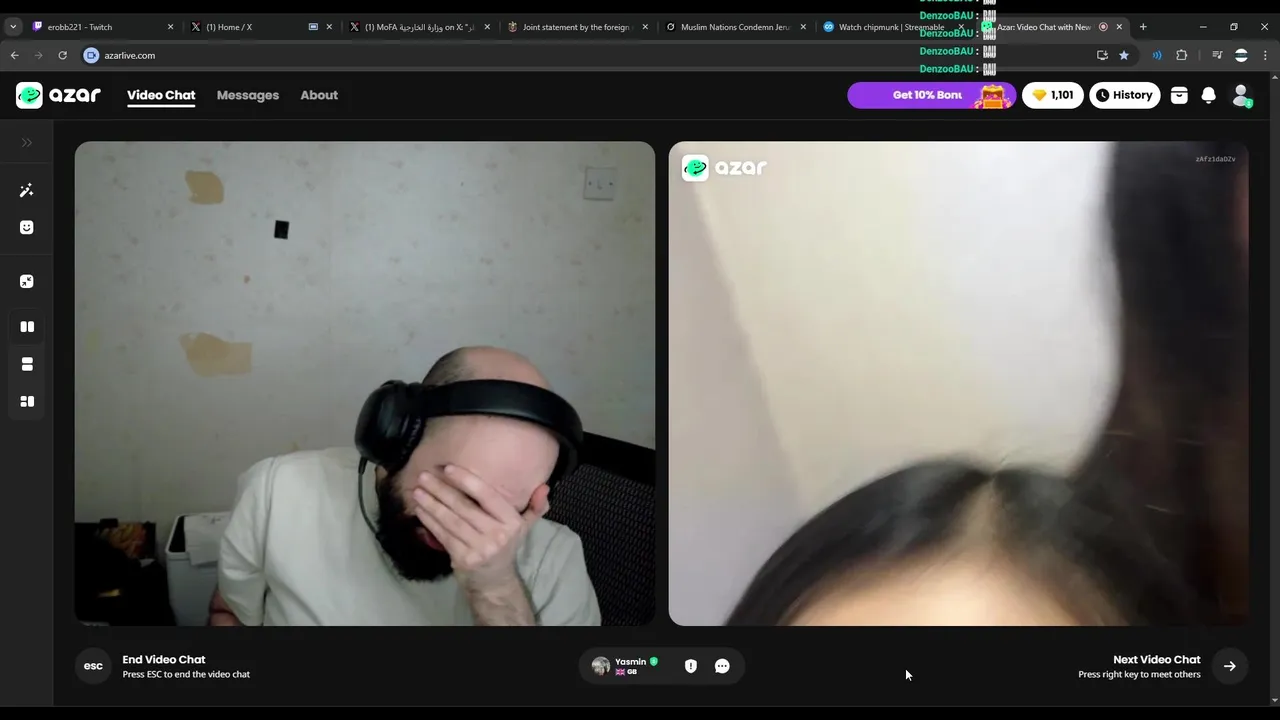Open the chat bubble message icon

(722, 666)
